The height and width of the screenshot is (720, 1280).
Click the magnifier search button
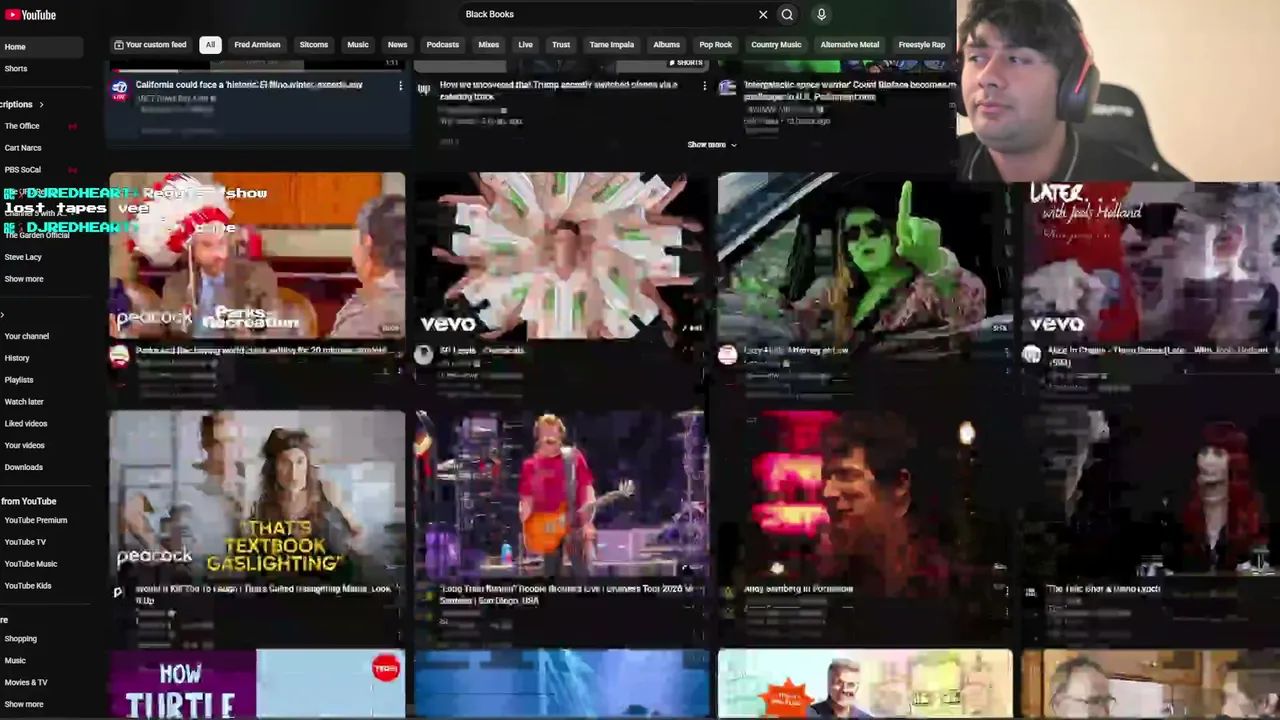[787, 15]
